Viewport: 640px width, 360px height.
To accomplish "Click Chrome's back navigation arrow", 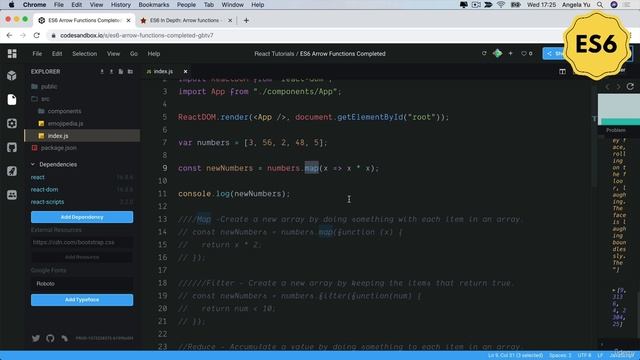I will [9, 36].
